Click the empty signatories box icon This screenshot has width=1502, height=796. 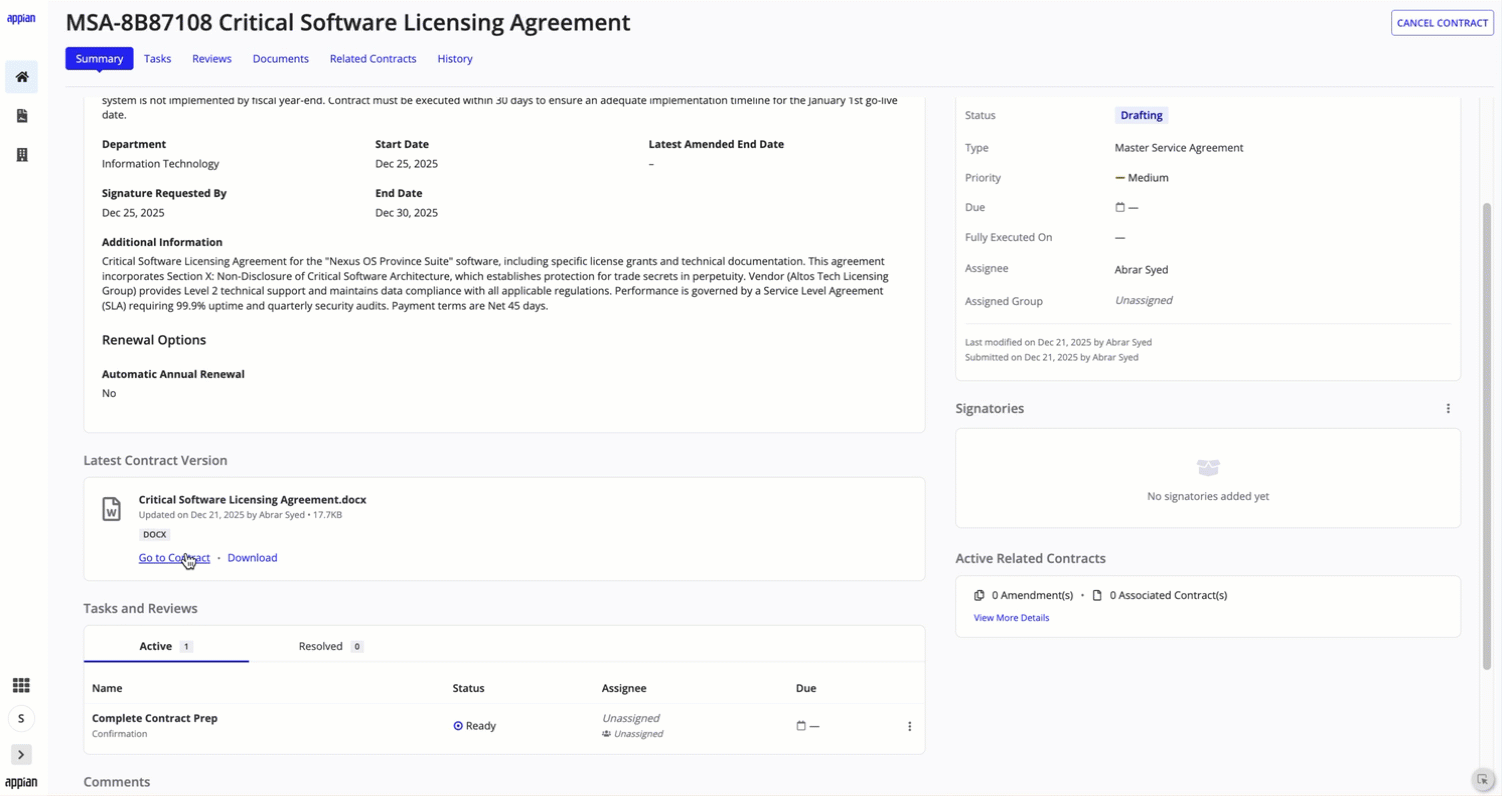(1208, 468)
